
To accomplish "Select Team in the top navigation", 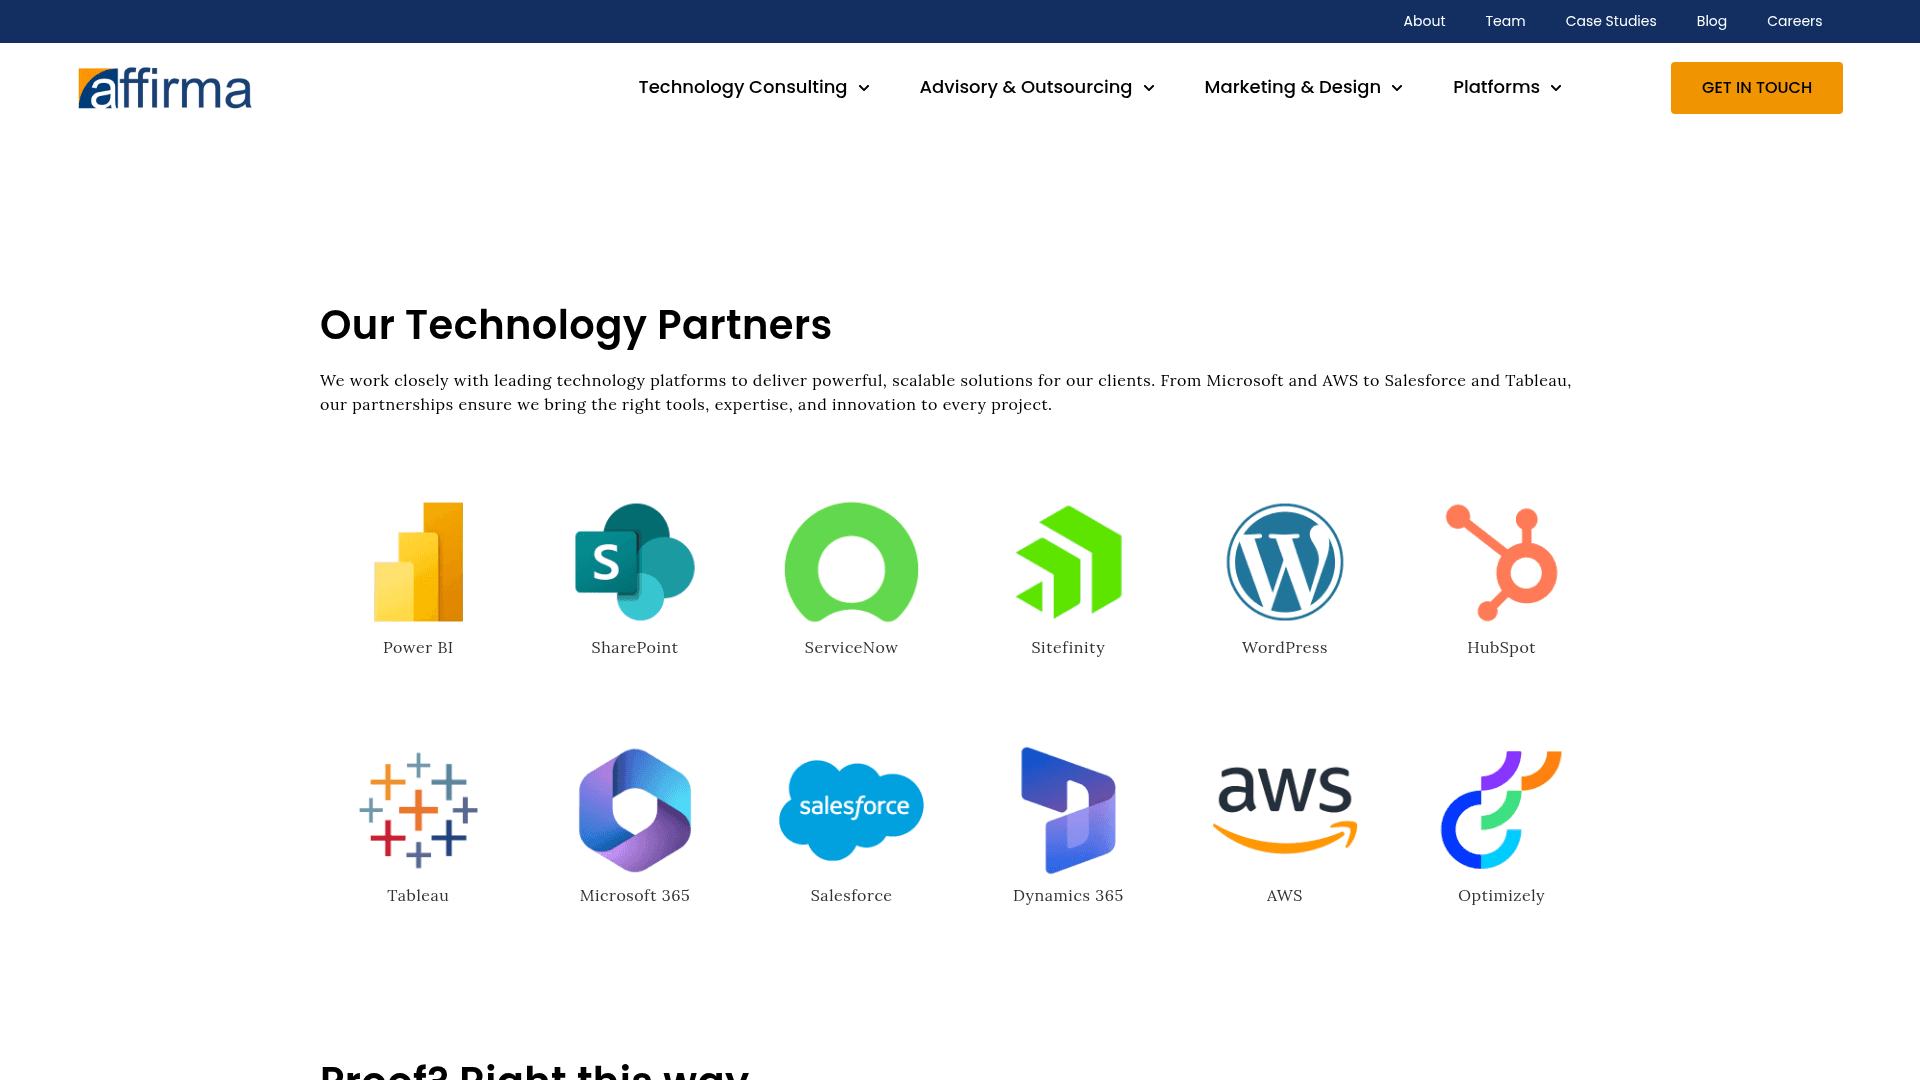I will click(1505, 21).
